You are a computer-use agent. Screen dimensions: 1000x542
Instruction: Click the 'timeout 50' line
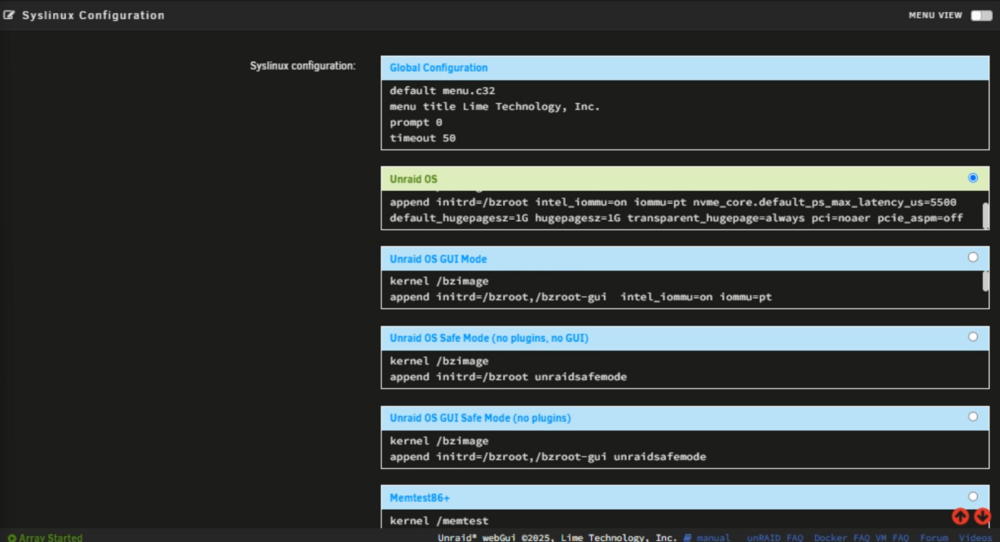coord(423,138)
